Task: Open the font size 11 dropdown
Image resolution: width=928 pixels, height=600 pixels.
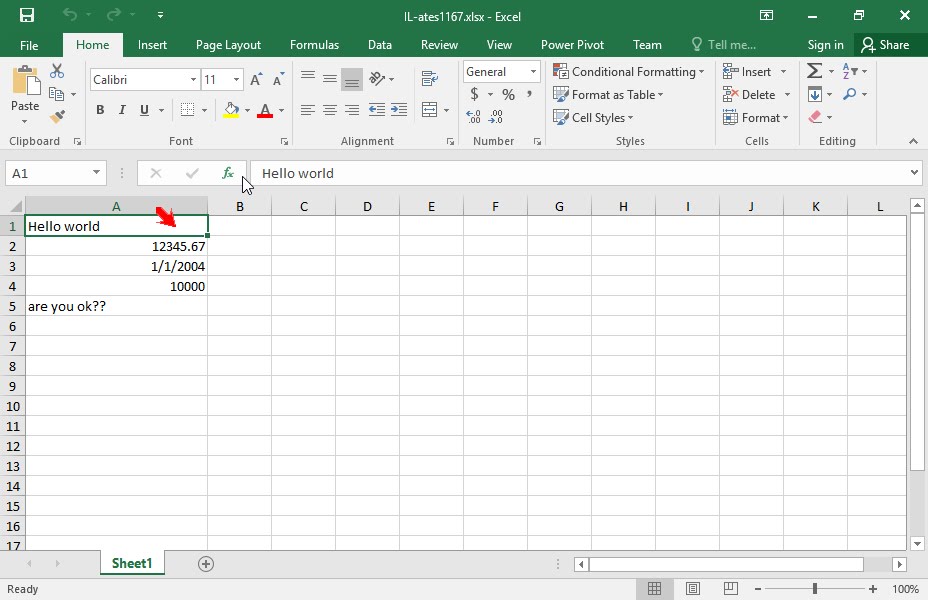Action: [236, 79]
